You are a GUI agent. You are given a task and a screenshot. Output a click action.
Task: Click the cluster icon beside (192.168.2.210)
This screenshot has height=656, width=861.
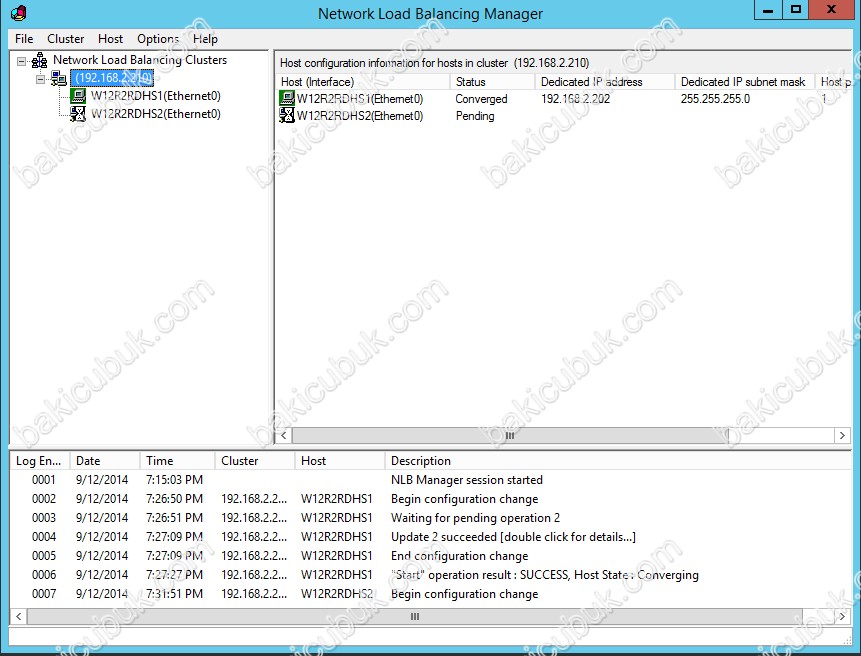(x=59, y=79)
